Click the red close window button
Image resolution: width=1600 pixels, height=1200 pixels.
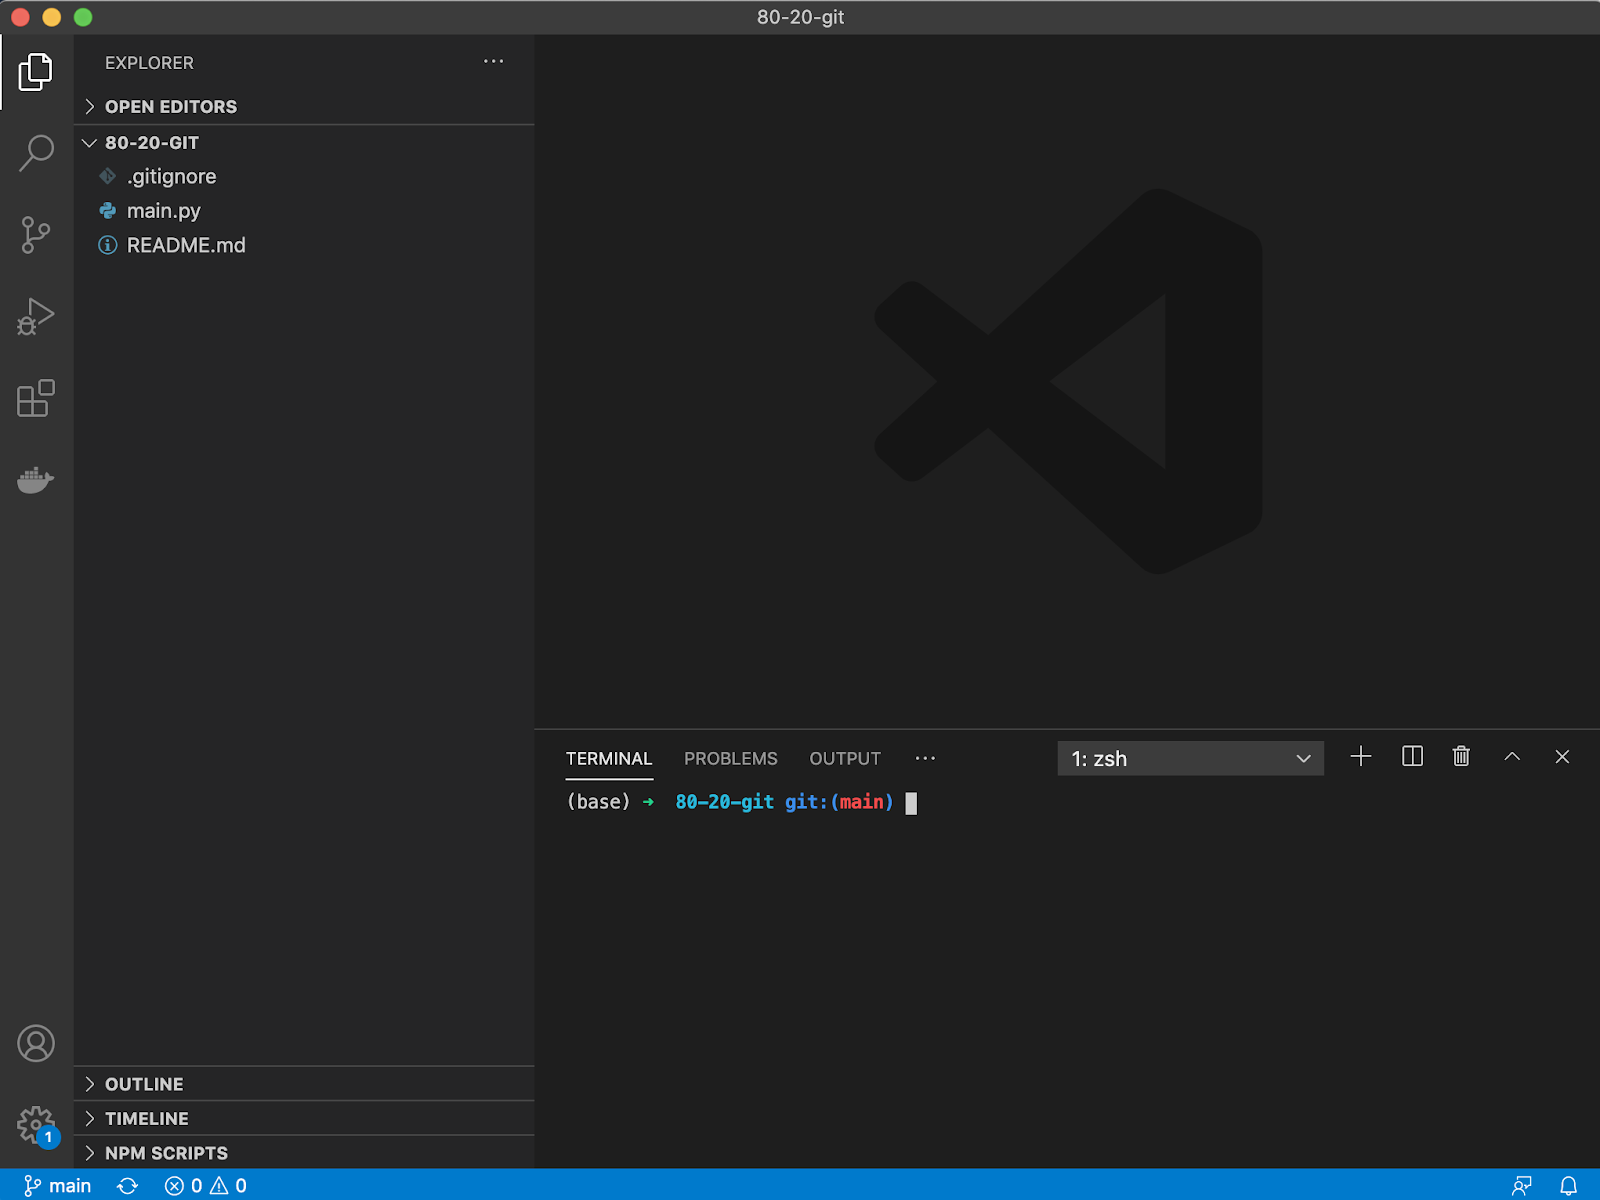[20, 17]
